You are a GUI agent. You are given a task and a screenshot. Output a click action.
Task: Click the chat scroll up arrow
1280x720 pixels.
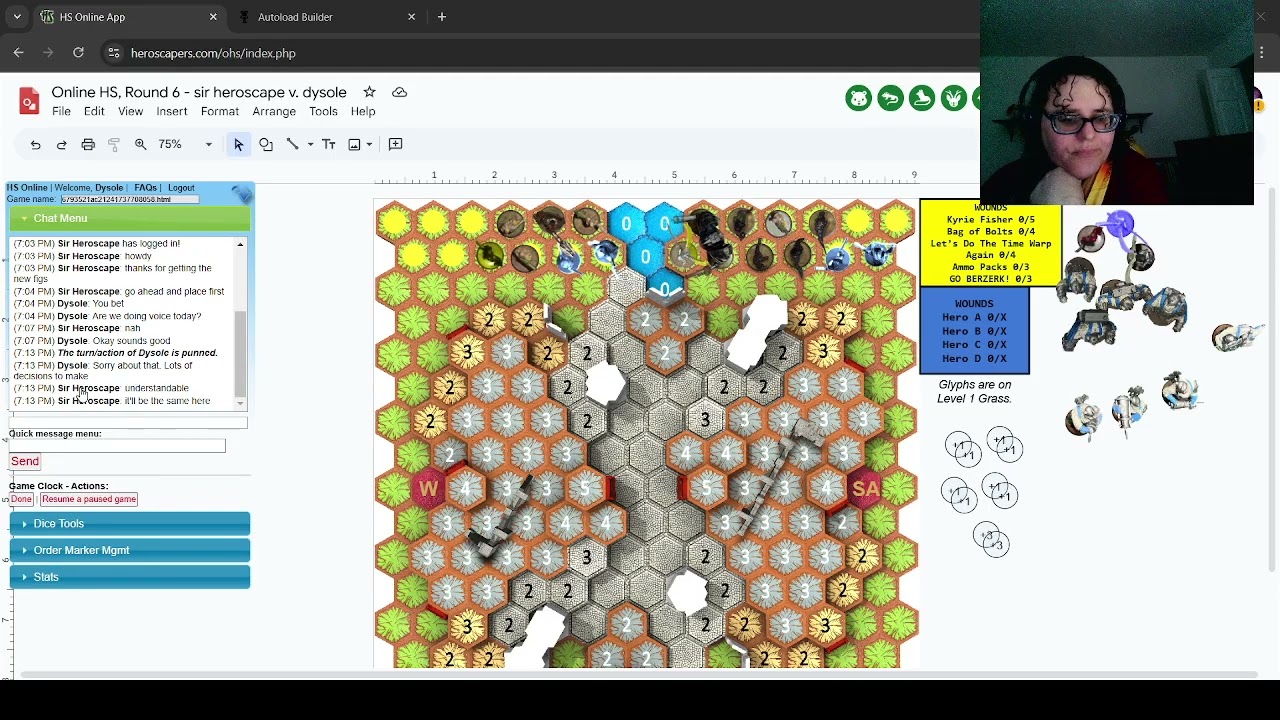click(240, 244)
